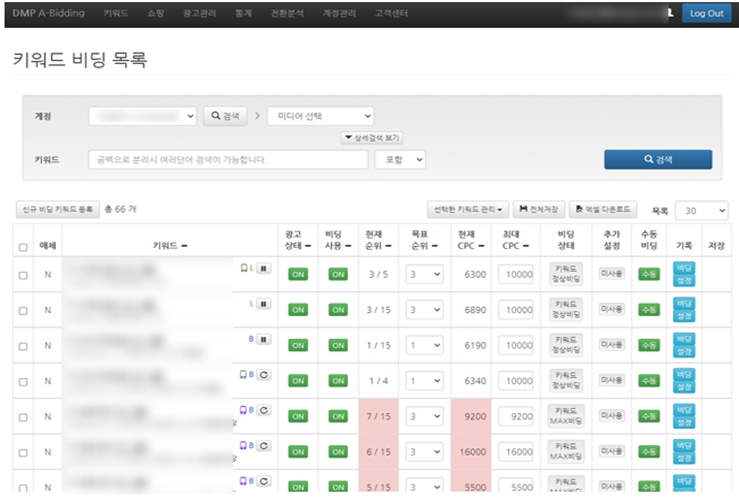The width and height of the screenshot is (739, 500).
Task: Click the orange L marker on the 3 / 15 row
Action: coord(252,304)
